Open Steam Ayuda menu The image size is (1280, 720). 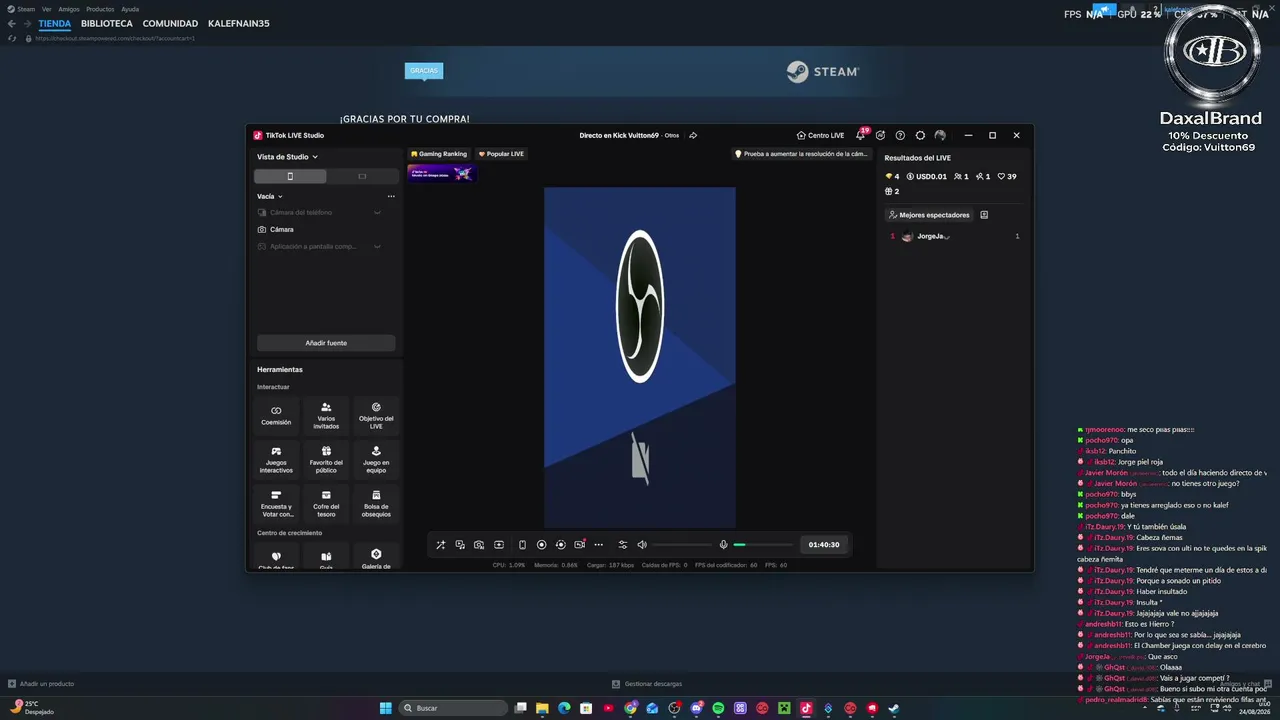[130, 9]
